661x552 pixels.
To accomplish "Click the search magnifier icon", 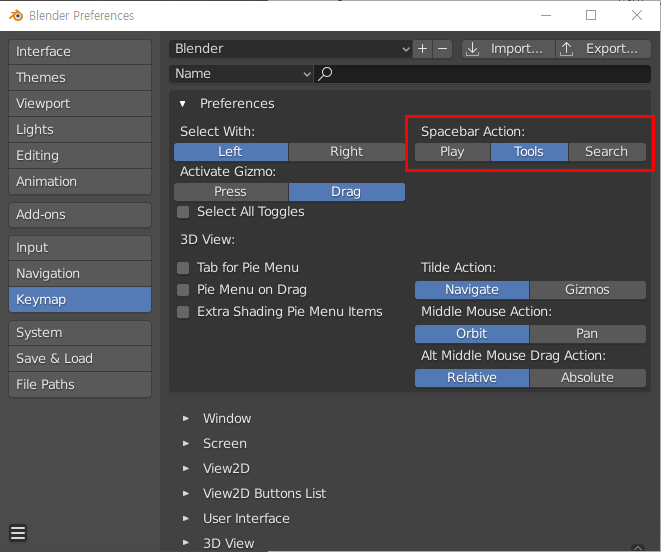I will pos(325,74).
